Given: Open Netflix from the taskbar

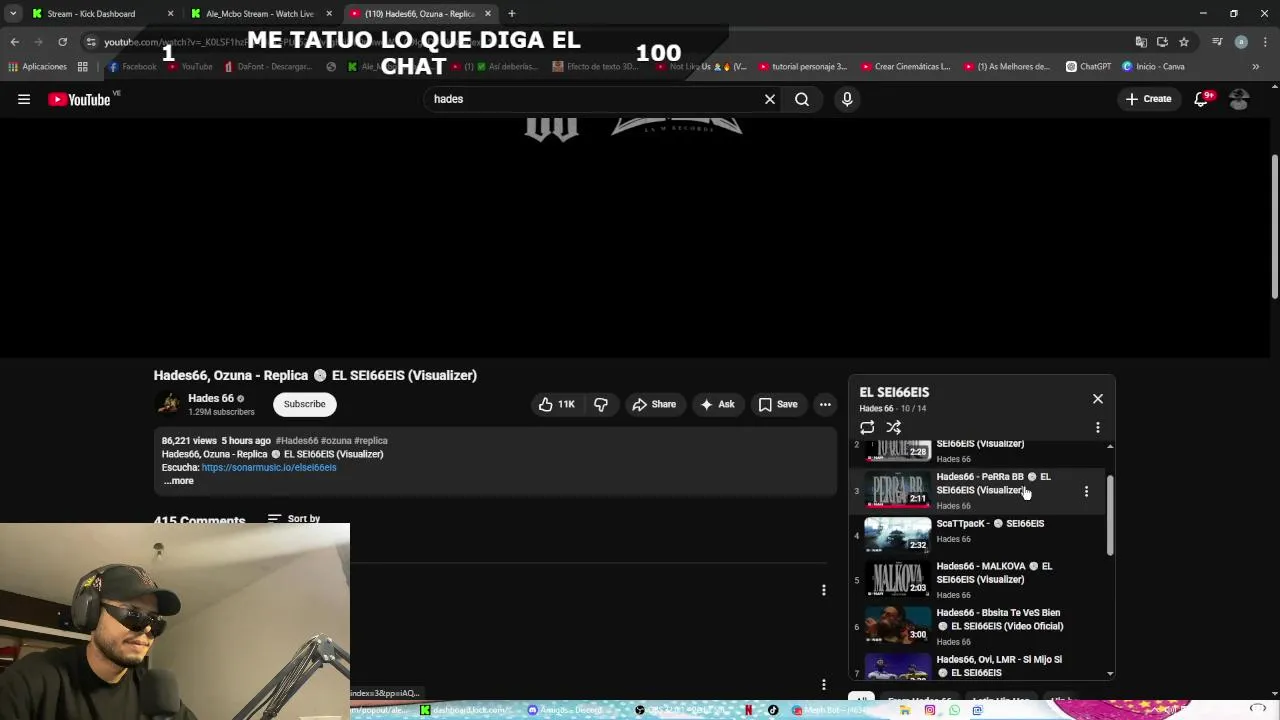Looking at the screenshot, I should tap(748, 710).
